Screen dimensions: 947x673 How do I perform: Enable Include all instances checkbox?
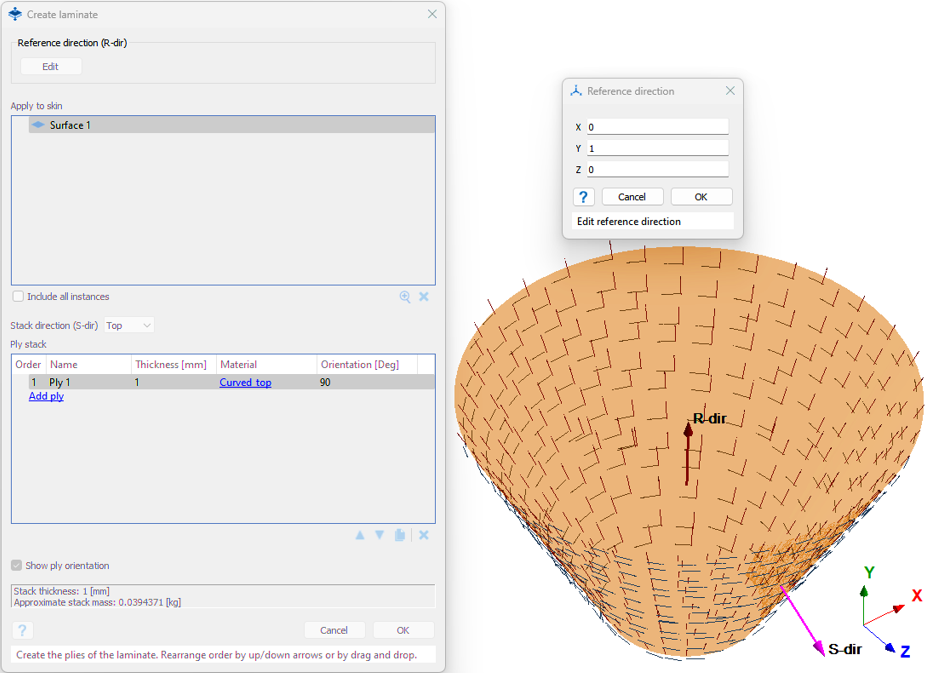[18, 297]
